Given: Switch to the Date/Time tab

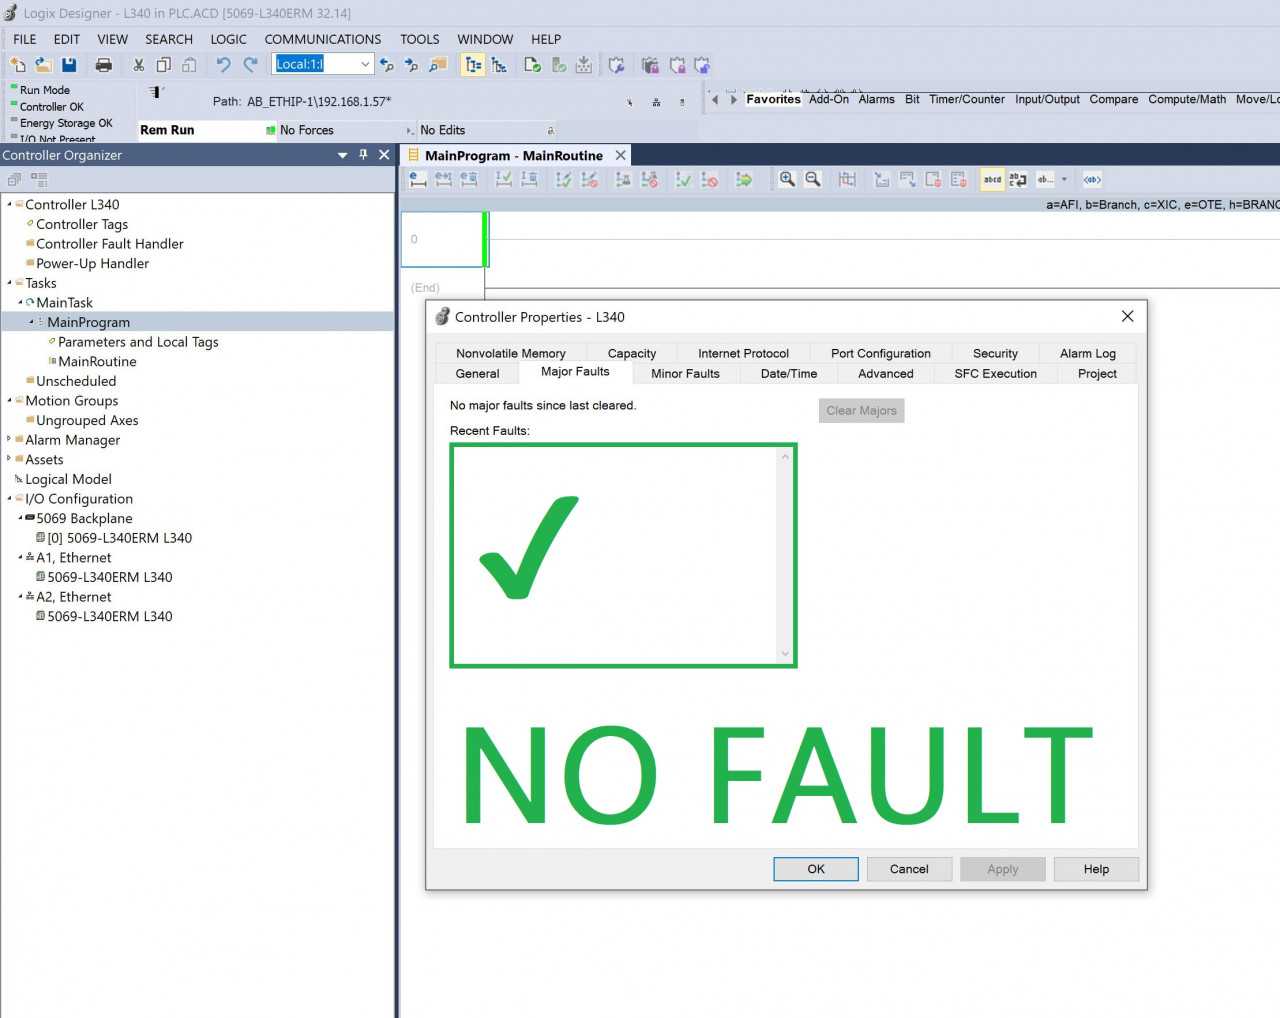Looking at the screenshot, I should pos(789,373).
